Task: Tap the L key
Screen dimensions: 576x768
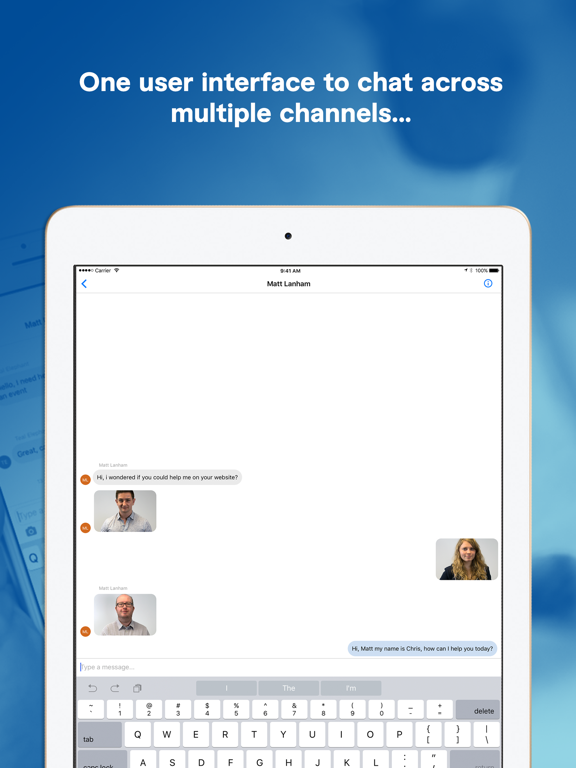Action: point(376,760)
